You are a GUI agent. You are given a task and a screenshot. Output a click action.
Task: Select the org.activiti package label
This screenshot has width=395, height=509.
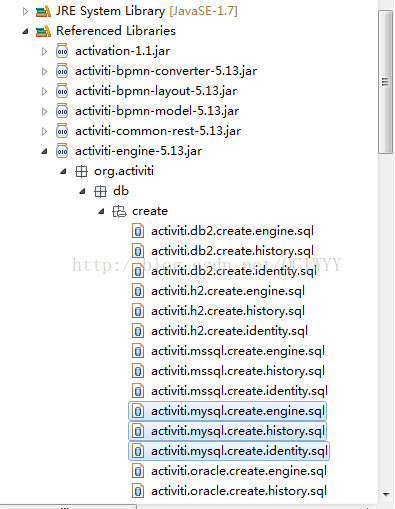click(x=124, y=171)
